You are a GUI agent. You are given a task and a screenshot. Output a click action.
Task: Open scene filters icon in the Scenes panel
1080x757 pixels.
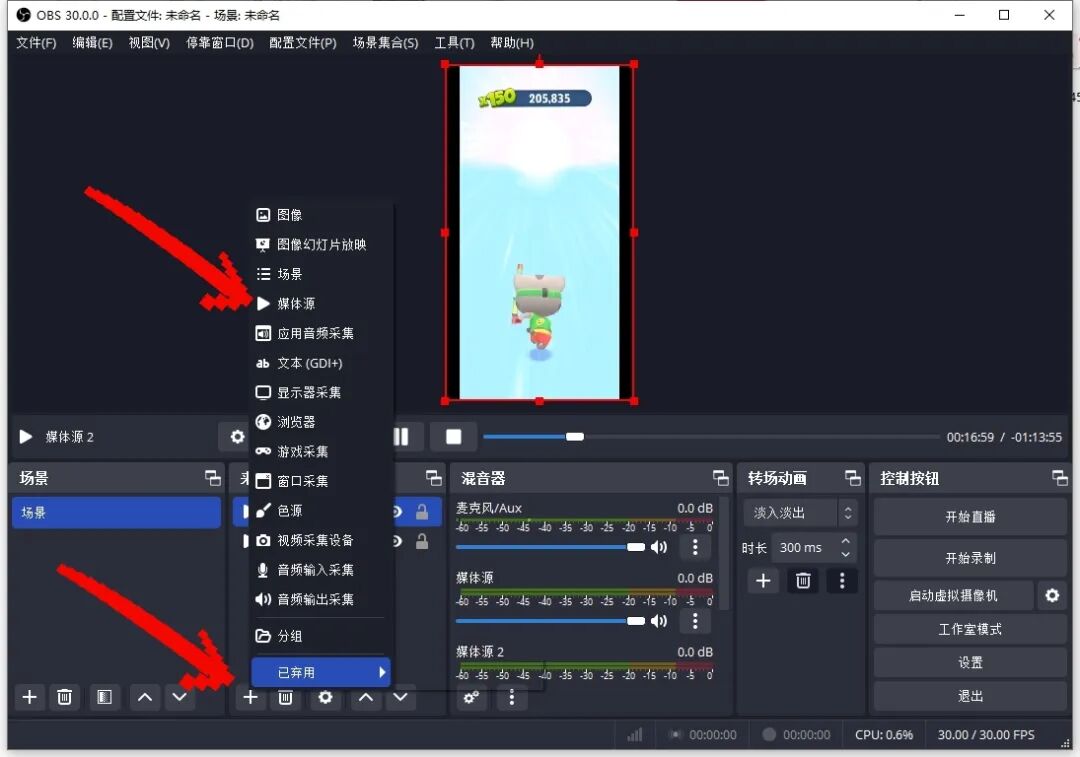tap(104, 697)
